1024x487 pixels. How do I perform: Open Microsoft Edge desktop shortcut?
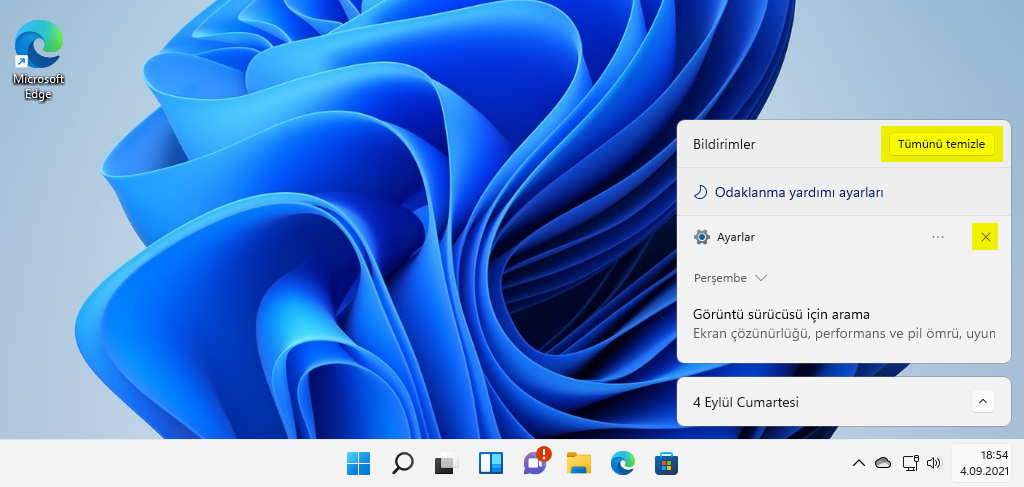pyautogui.click(x=39, y=59)
